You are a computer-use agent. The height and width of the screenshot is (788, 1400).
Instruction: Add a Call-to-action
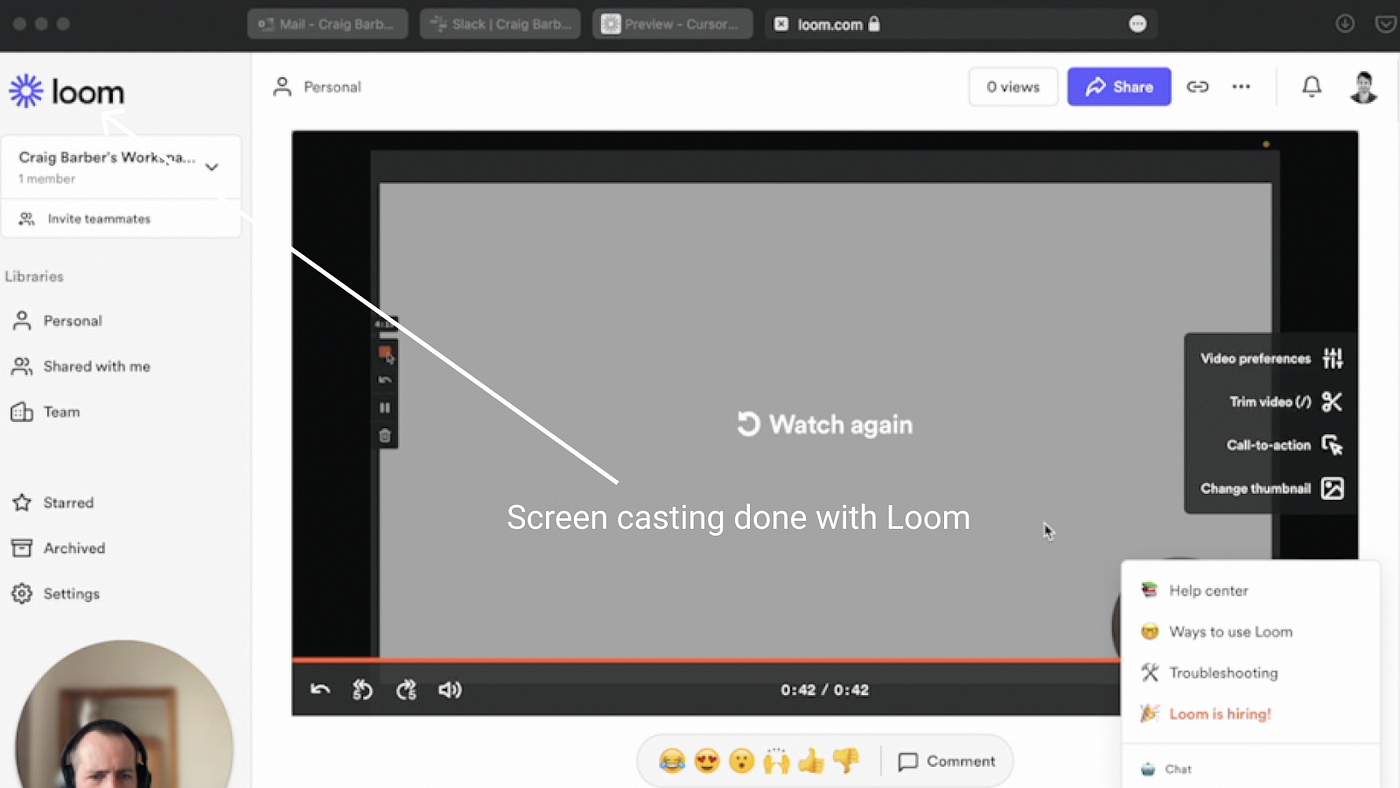(1284, 445)
